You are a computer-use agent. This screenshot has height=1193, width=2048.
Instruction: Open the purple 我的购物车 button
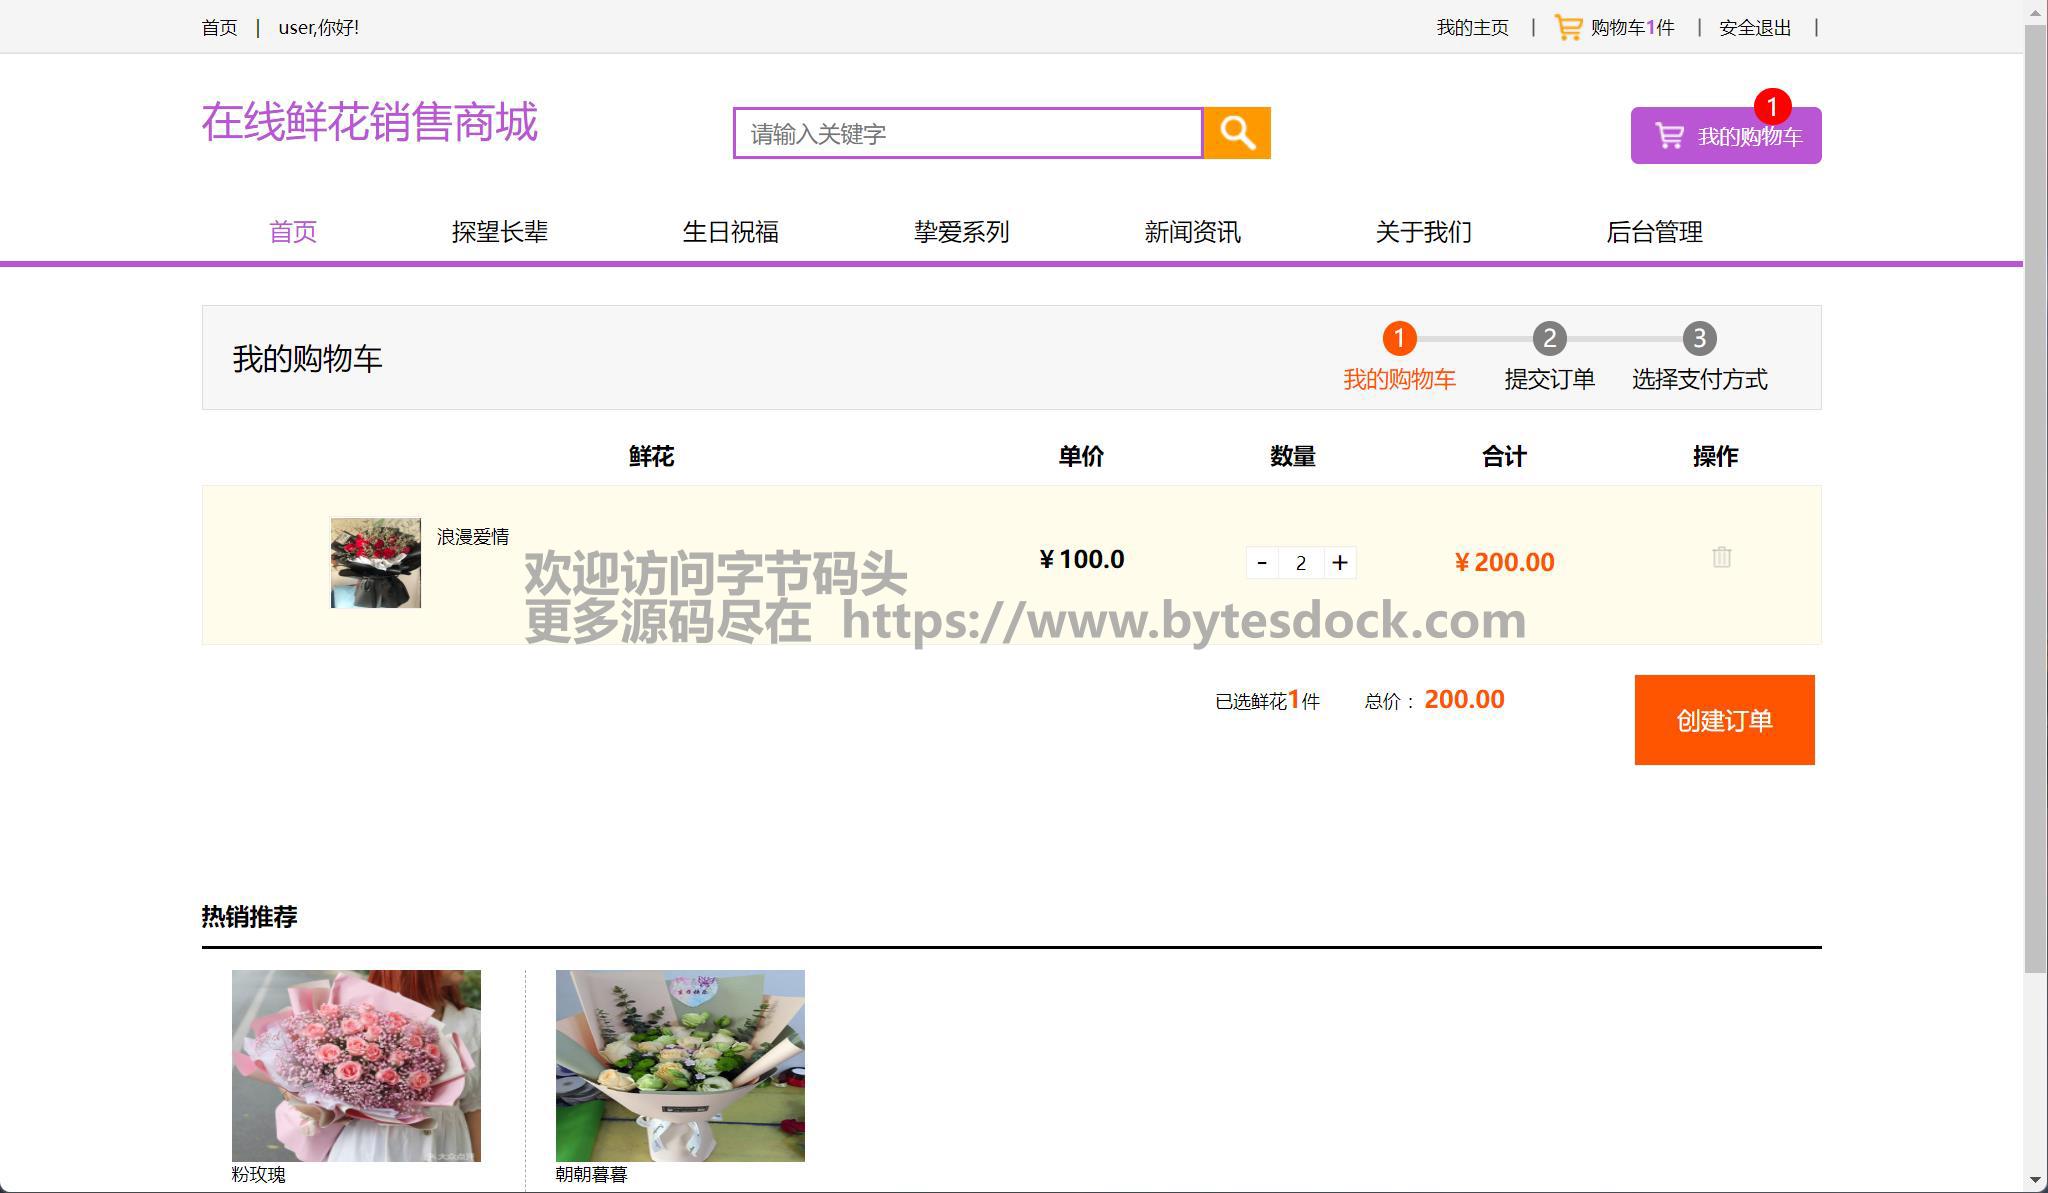[1726, 136]
